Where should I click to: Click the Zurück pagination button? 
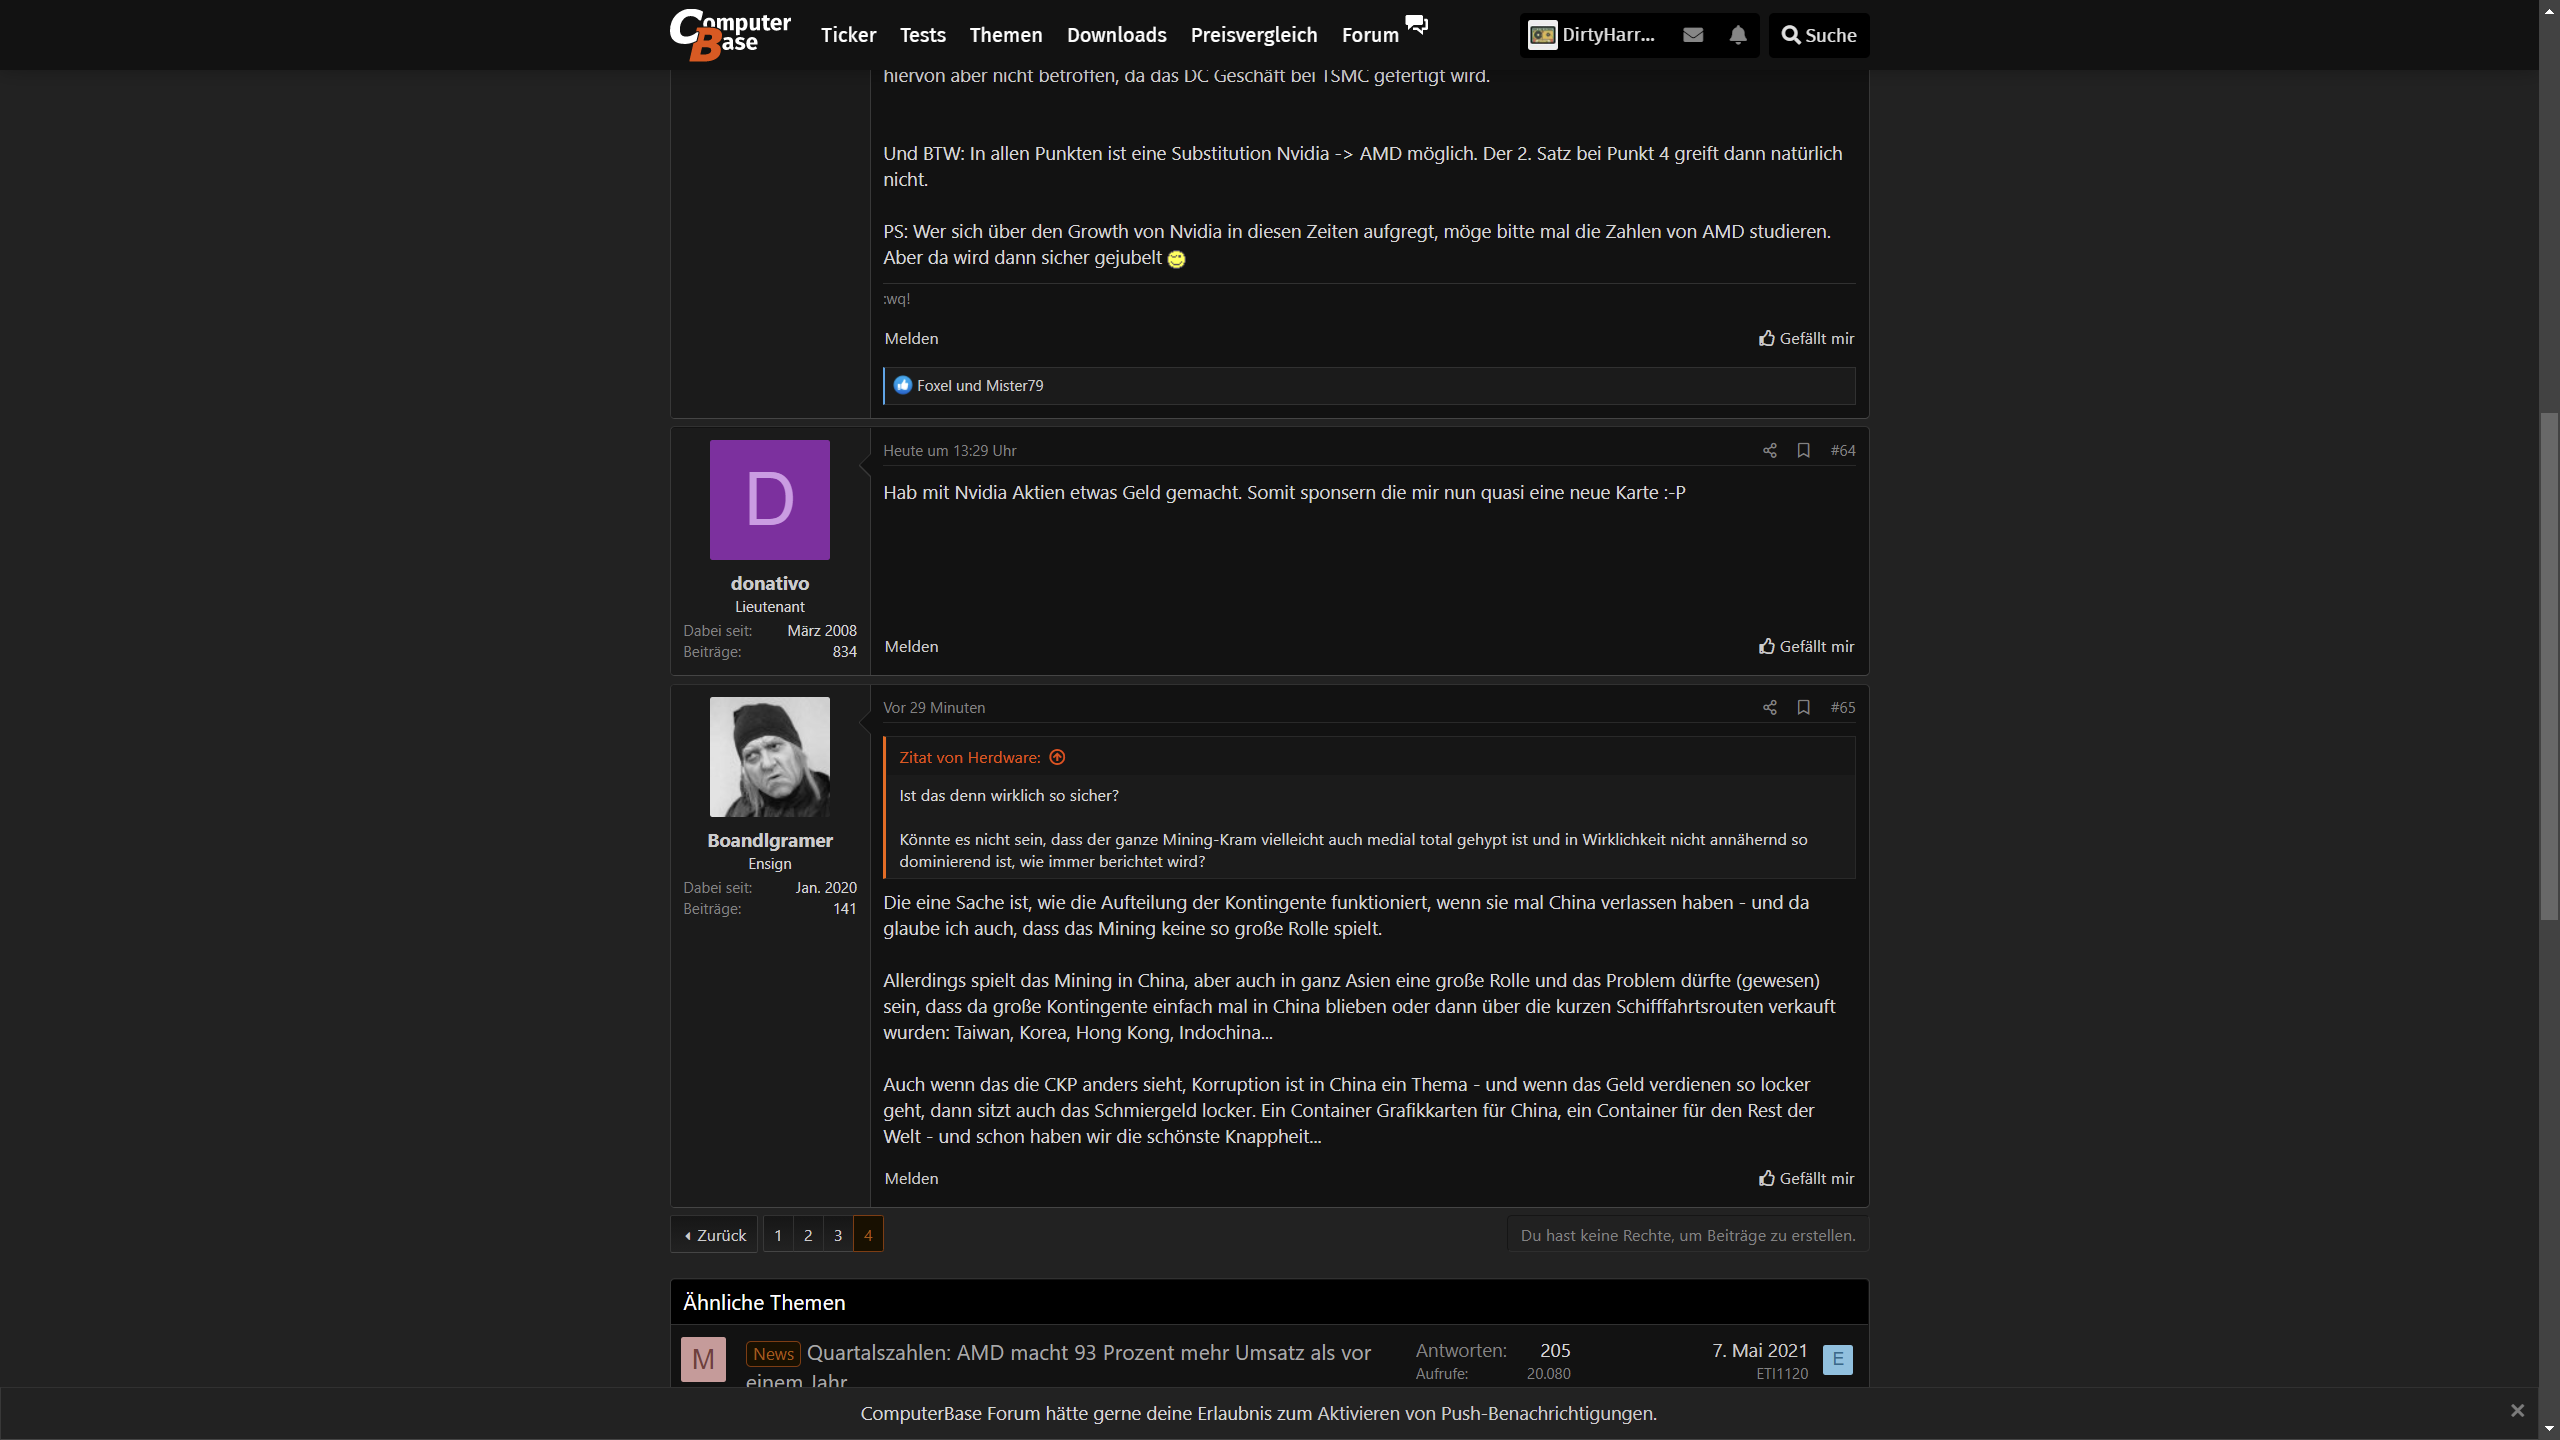coord(714,1235)
